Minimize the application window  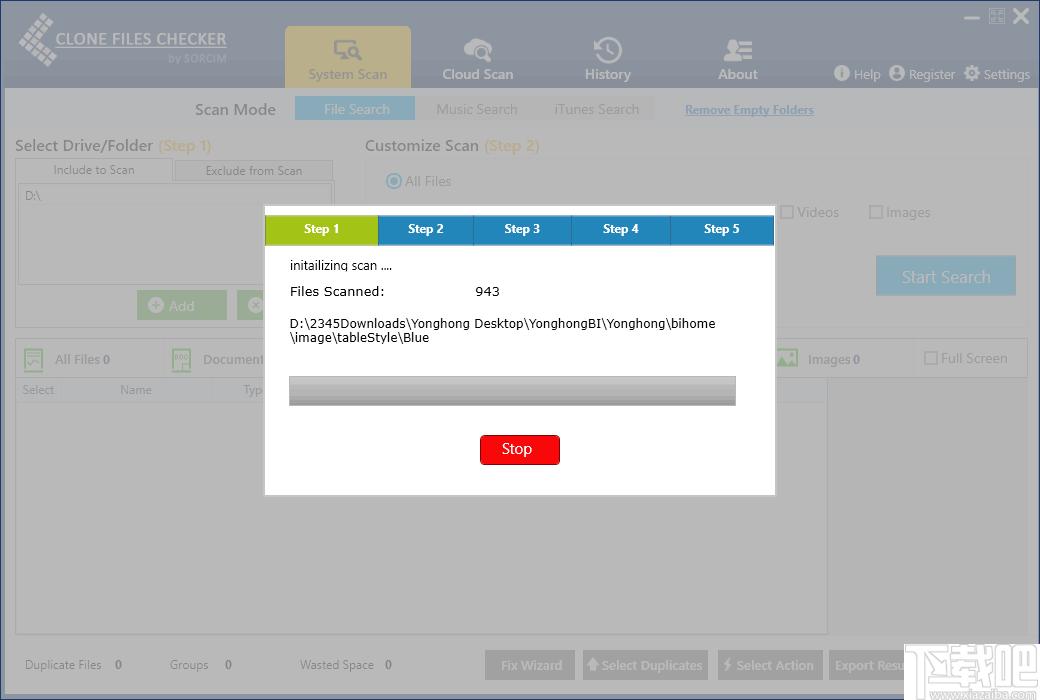(972, 18)
